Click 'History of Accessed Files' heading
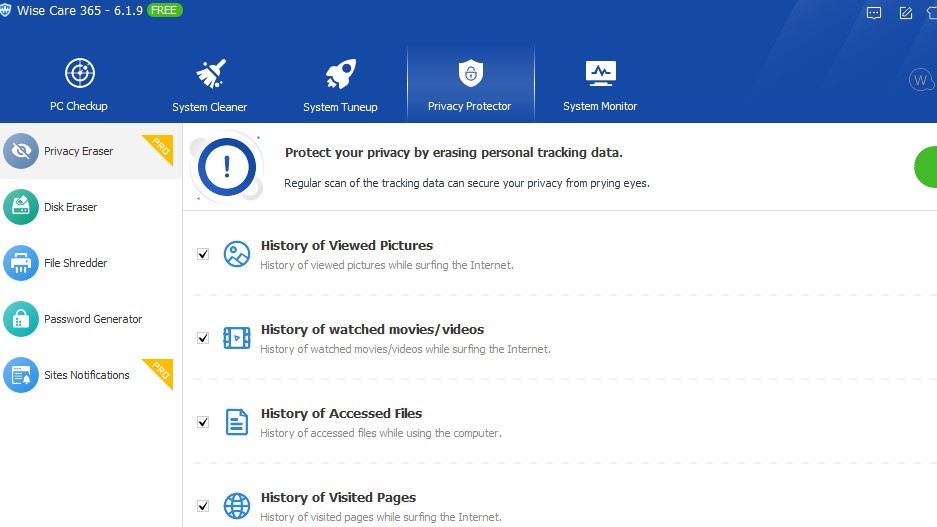937x527 pixels. point(341,413)
